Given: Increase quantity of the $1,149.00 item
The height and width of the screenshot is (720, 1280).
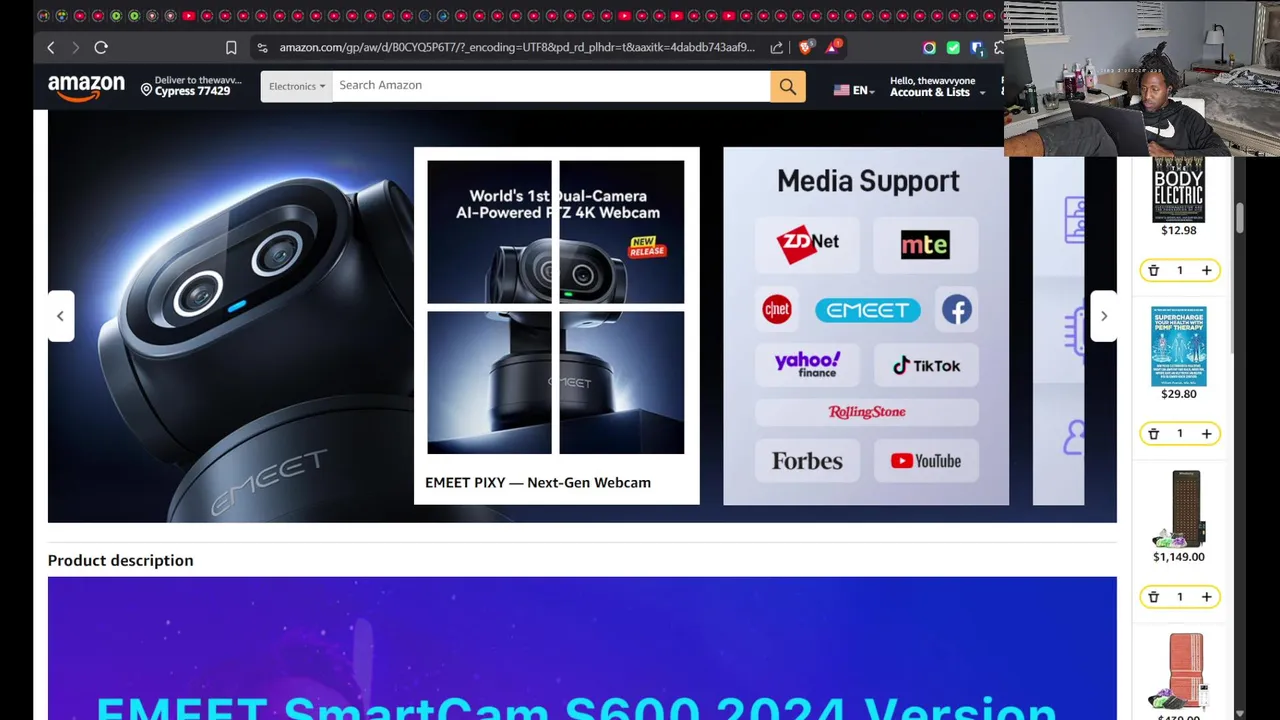Looking at the screenshot, I should tap(1206, 596).
